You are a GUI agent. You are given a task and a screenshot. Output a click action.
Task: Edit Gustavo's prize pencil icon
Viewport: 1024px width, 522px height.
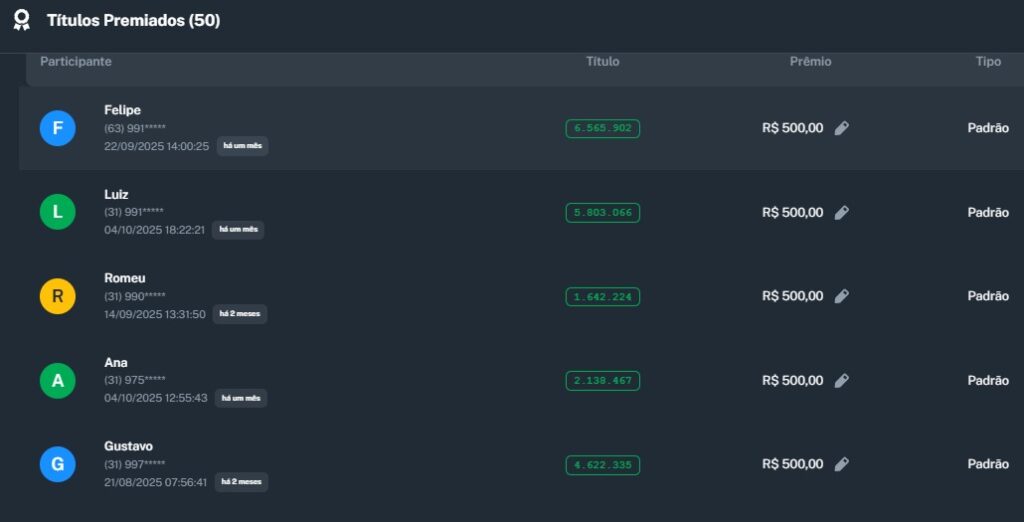point(842,464)
